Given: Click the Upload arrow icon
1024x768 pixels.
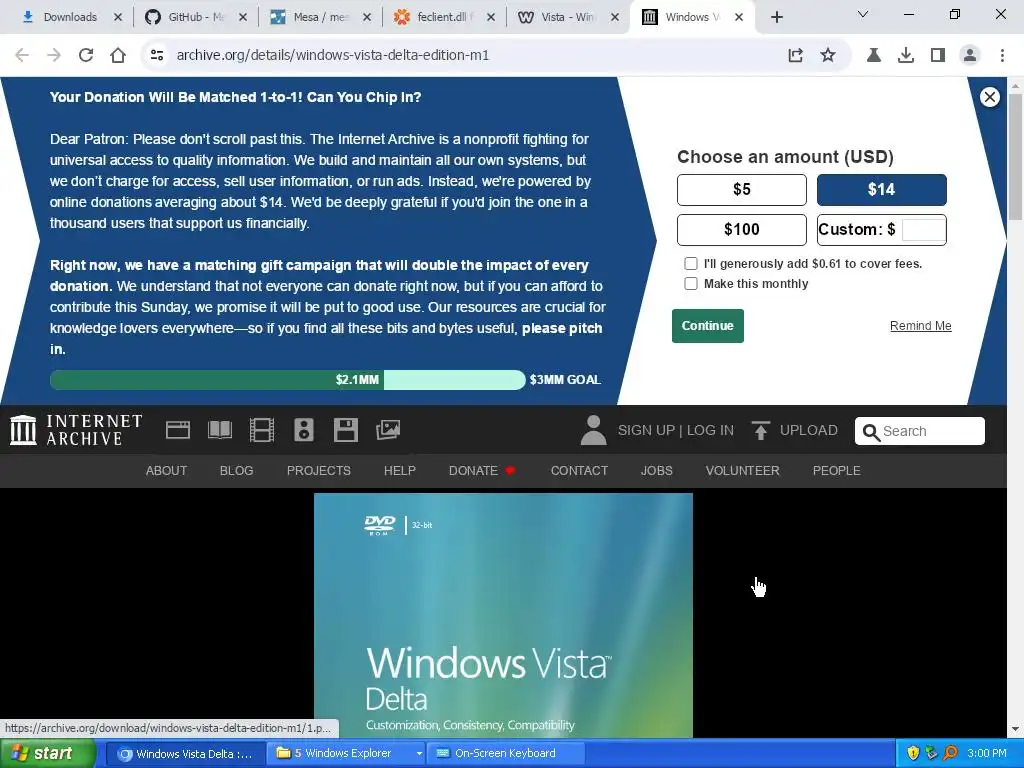Looking at the screenshot, I should point(760,430).
